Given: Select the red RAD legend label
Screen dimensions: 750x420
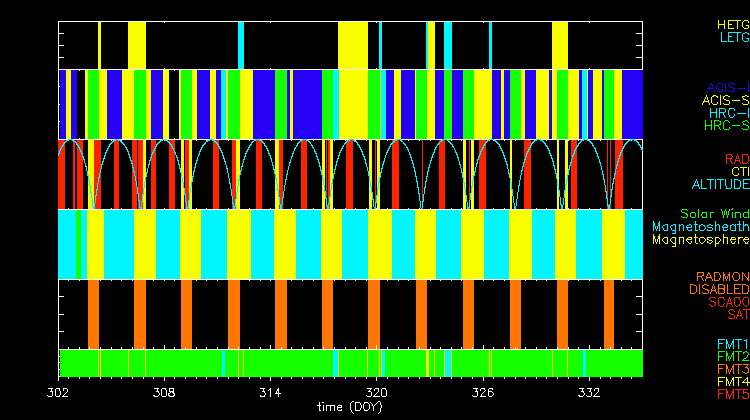Looking at the screenshot, I should click(x=736, y=159).
